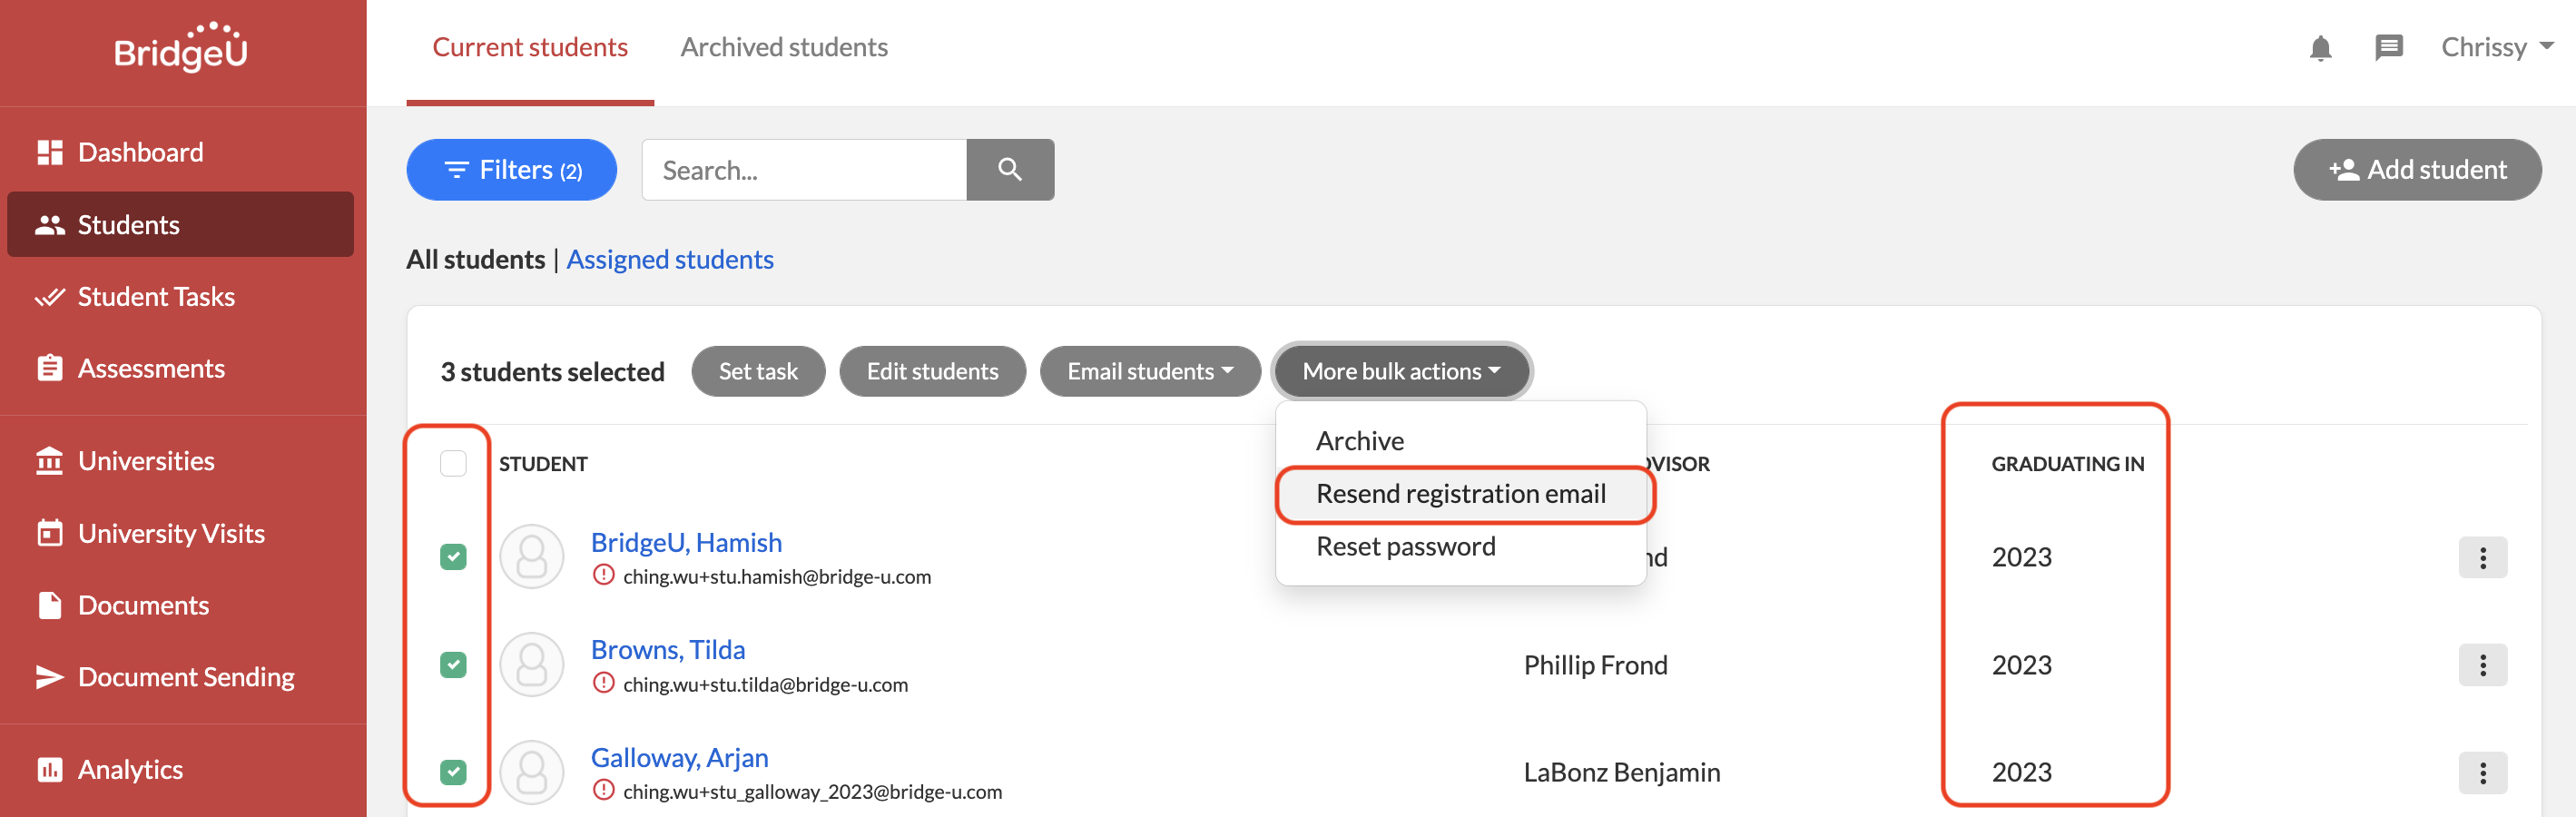Open the three-dot menu for Tilda Browns
The image size is (2576, 817).
point(2482,665)
